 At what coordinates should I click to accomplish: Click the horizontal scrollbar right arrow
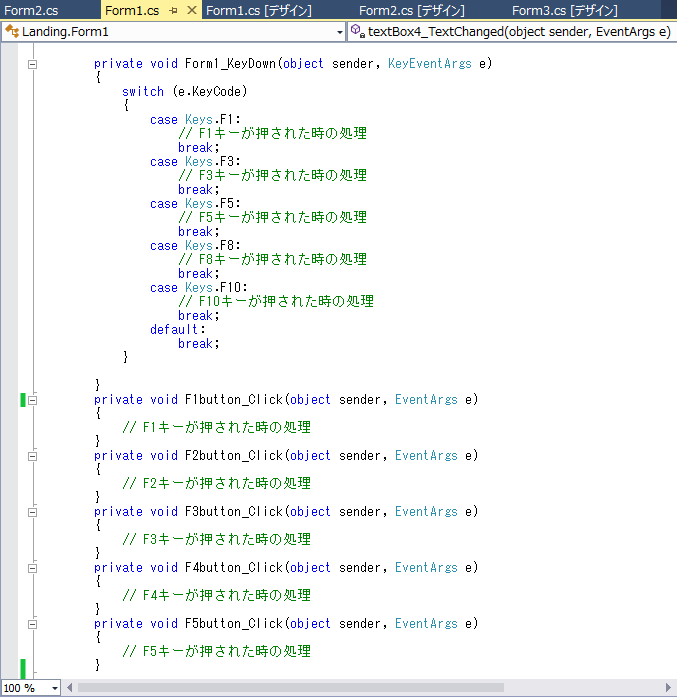point(668,688)
